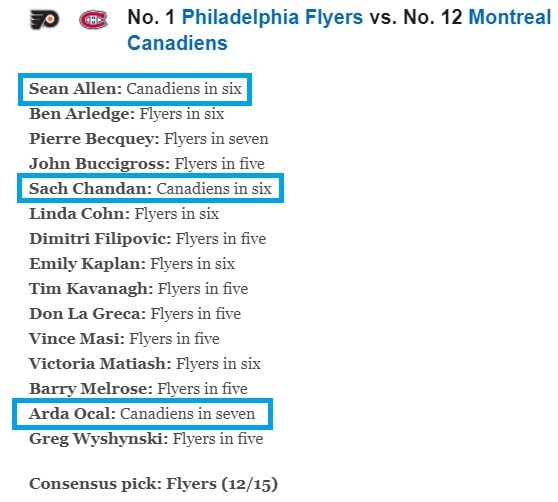
Task: Open the Montreal Canadiens team link
Action: 339,30
